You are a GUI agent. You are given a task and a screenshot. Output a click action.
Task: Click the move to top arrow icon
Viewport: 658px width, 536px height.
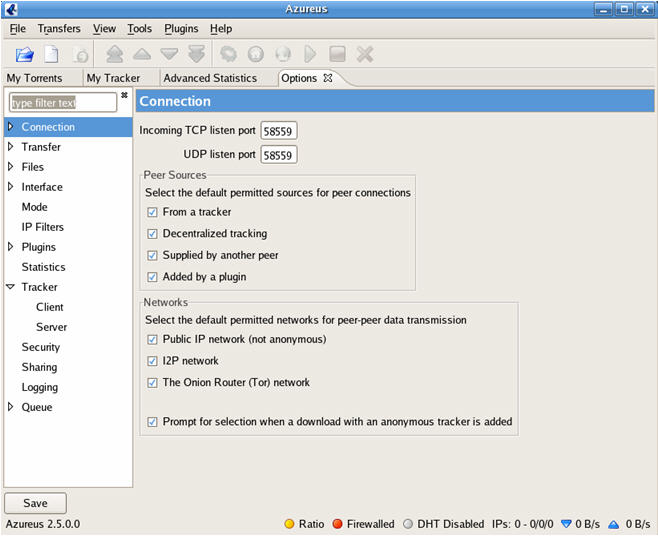pos(115,54)
